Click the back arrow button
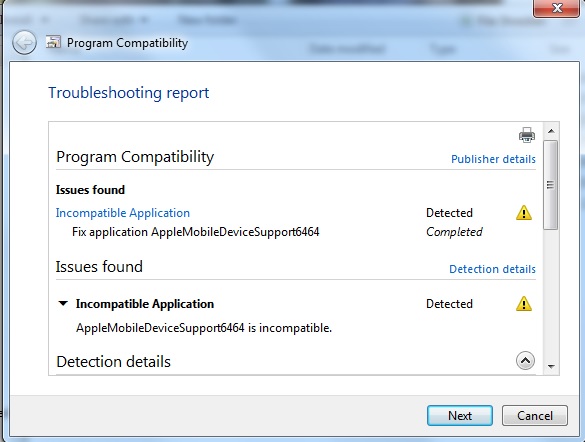 click(24, 43)
